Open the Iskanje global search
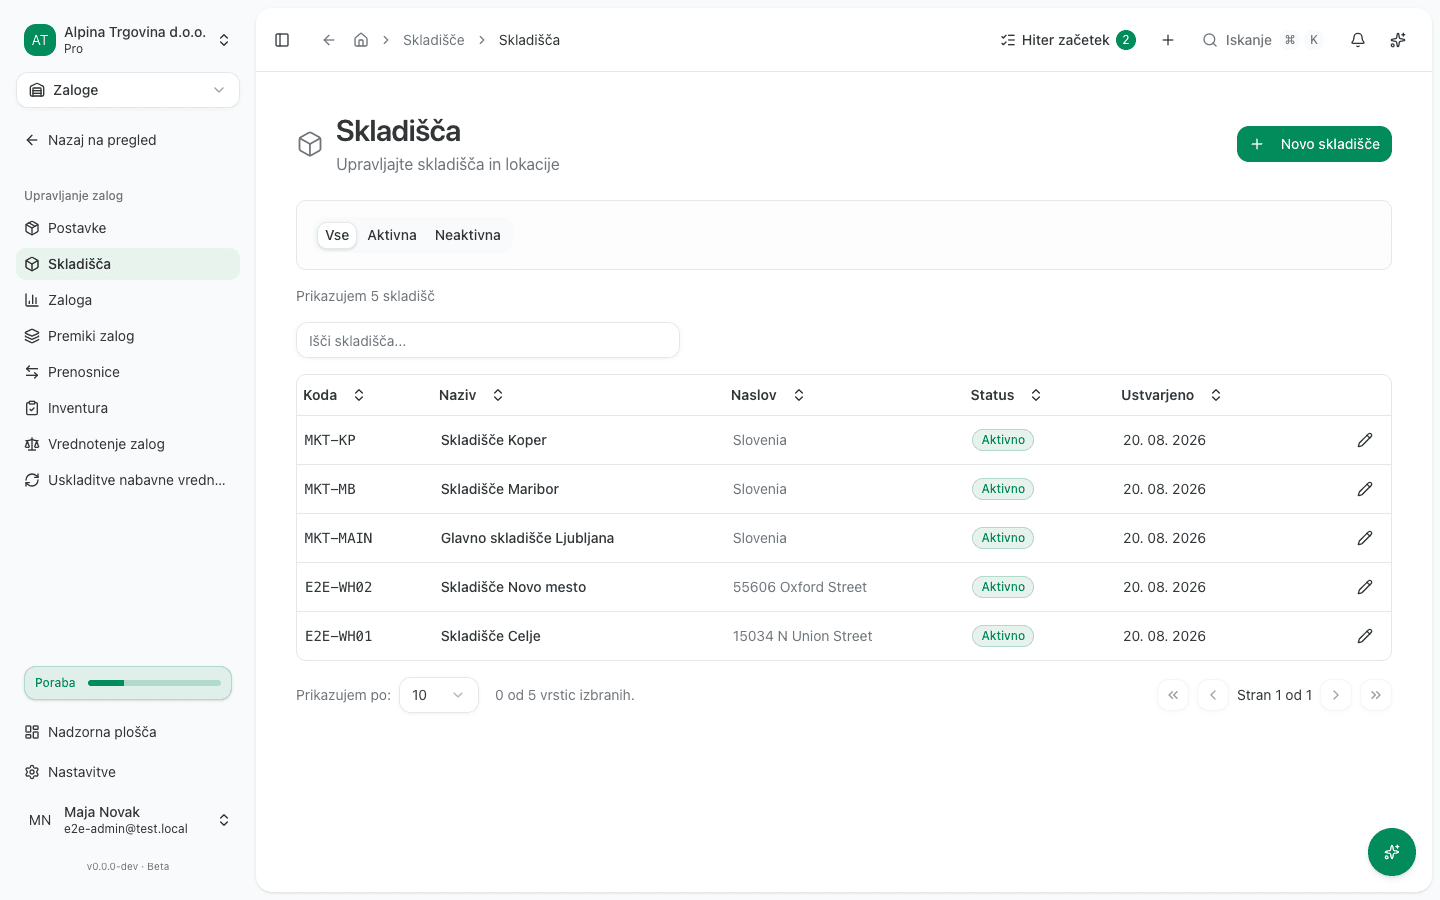Viewport: 1440px width, 900px height. point(1262,40)
